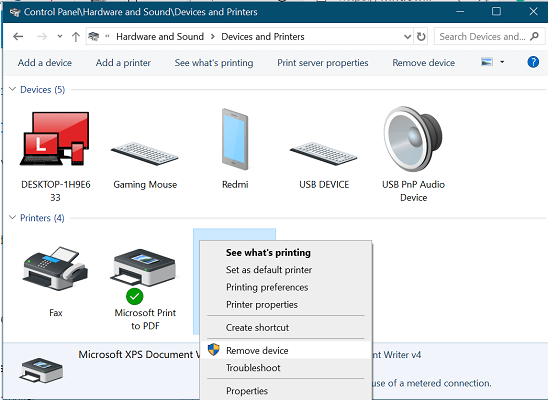The image size is (548, 400).
Task: Close the Devices and Printers window
Action: 533,12
